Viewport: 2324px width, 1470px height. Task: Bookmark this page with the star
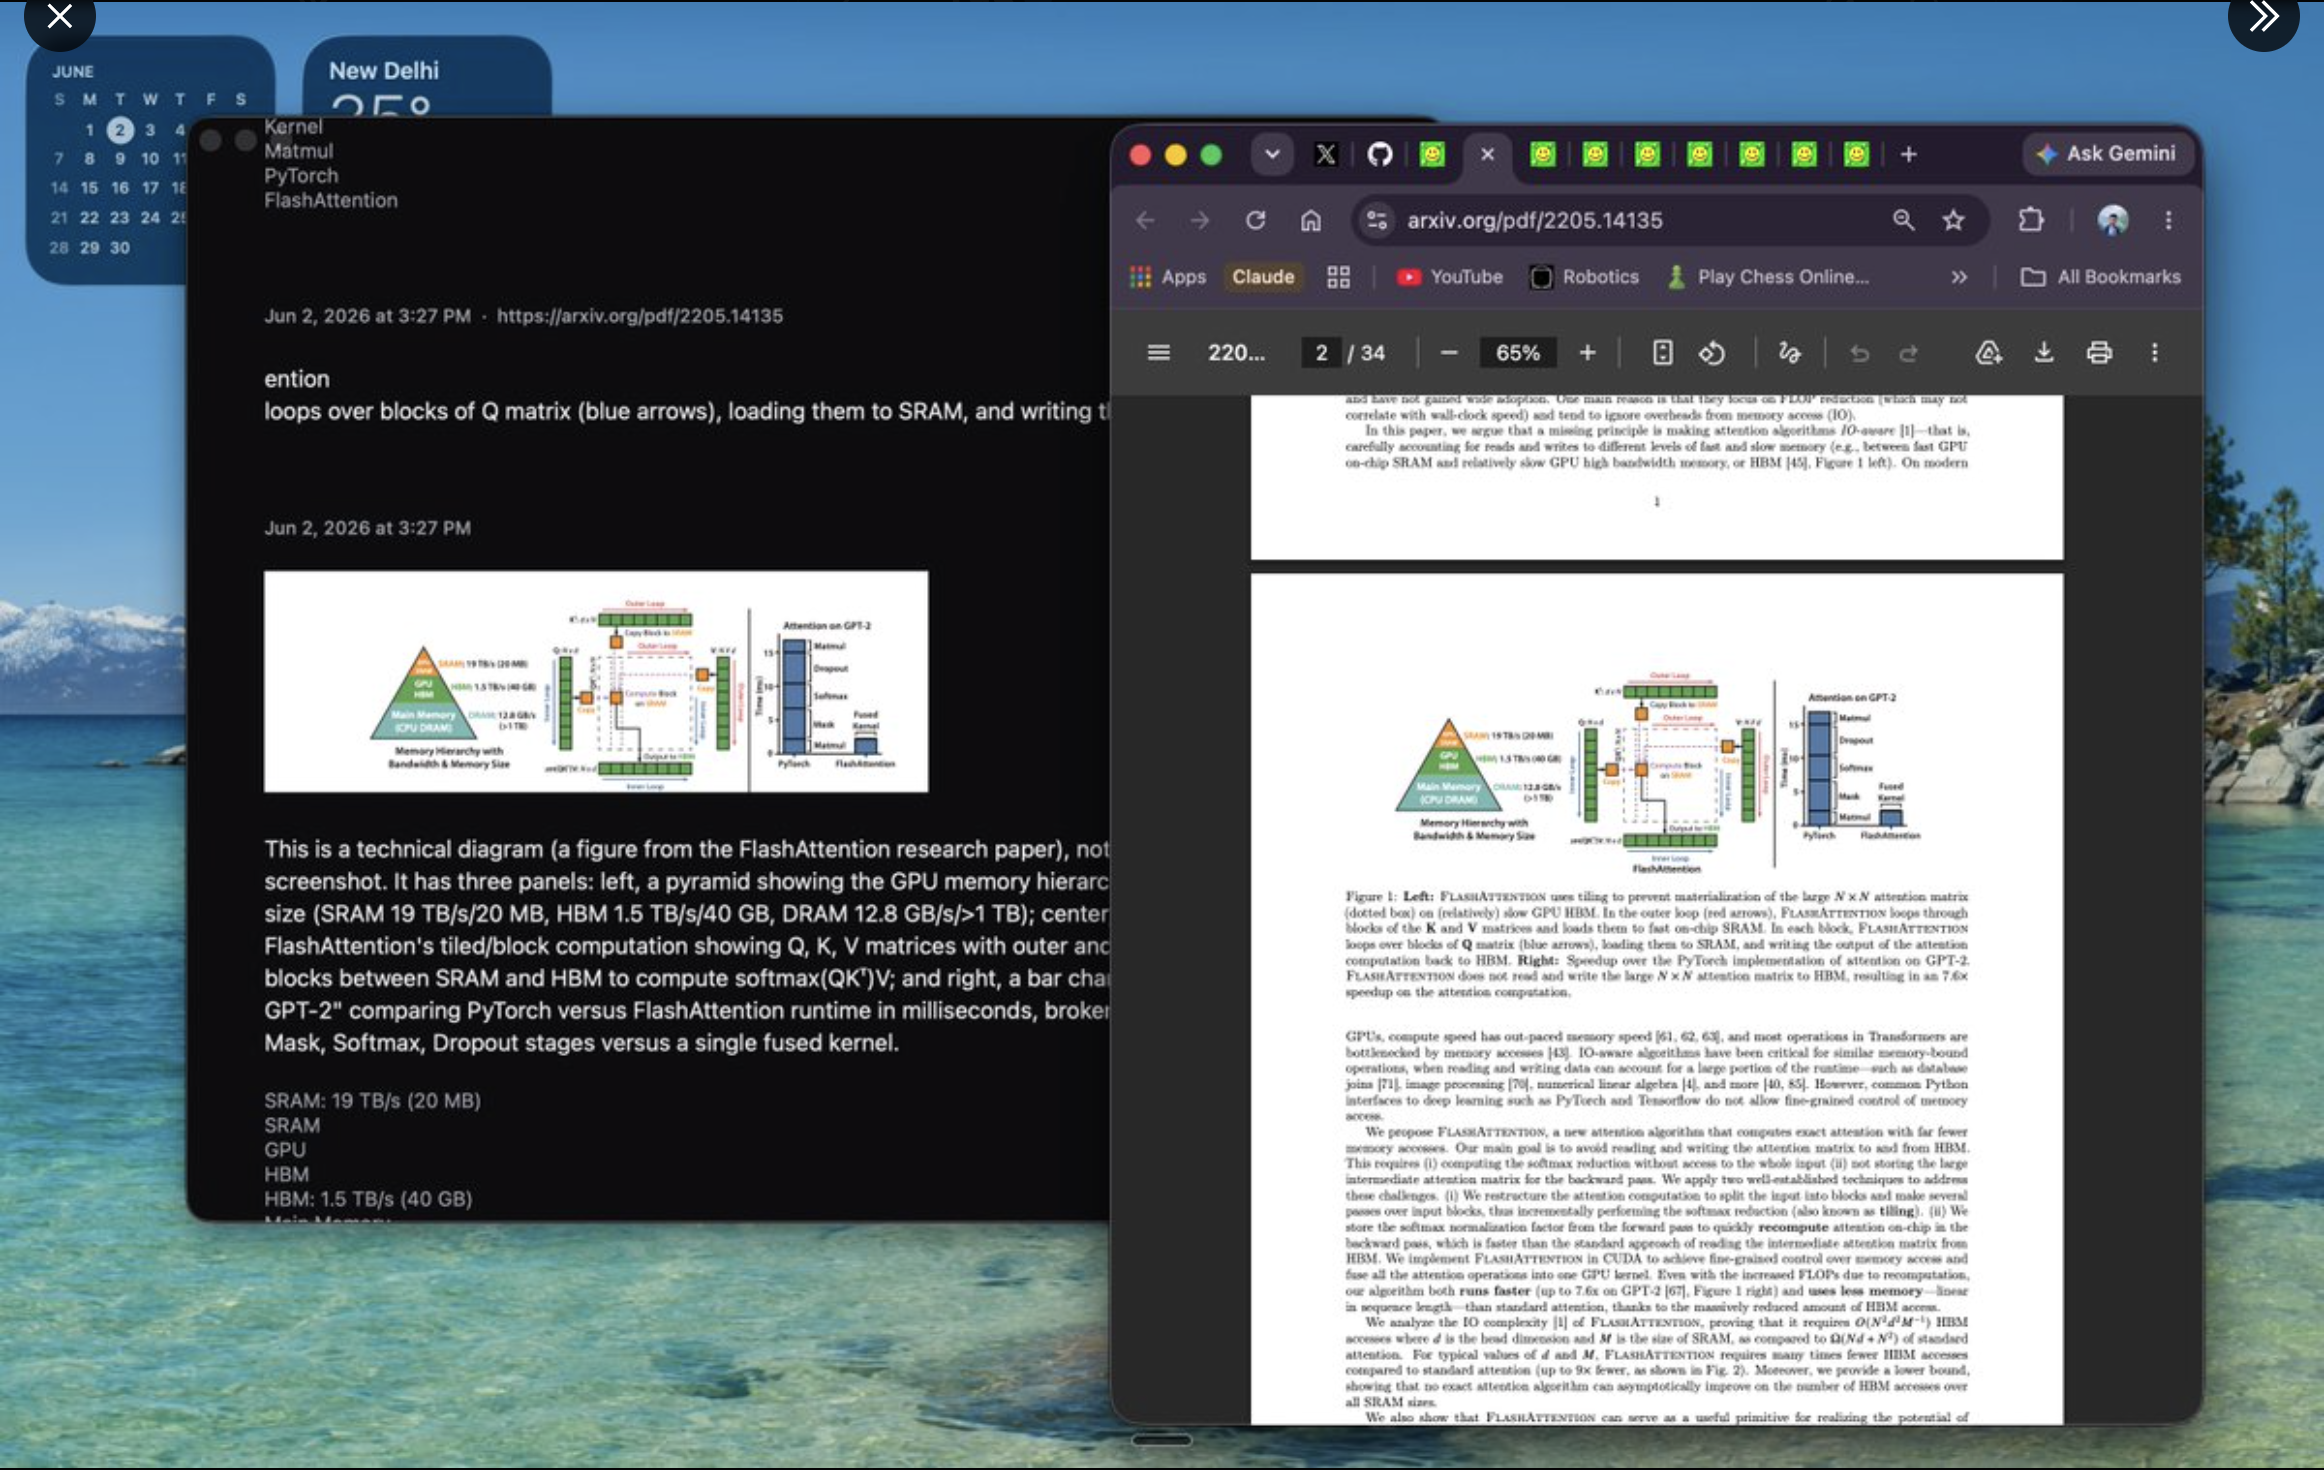1953,220
